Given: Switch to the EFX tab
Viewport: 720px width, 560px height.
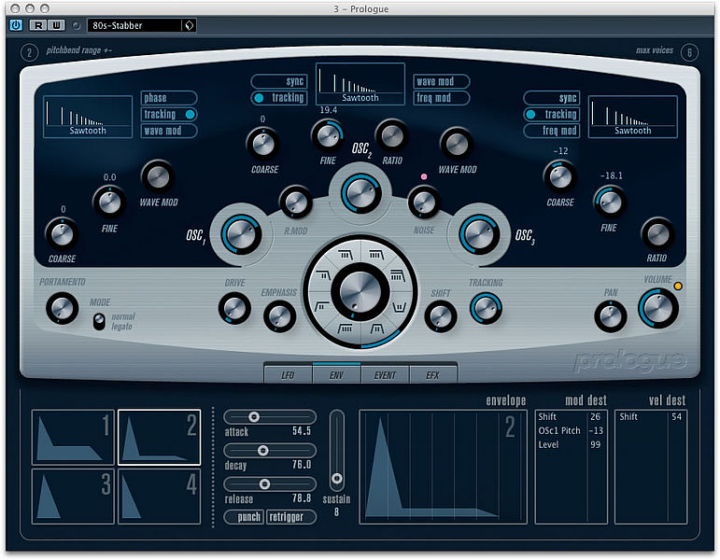Looking at the screenshot, I should click(x=433, y=375).
